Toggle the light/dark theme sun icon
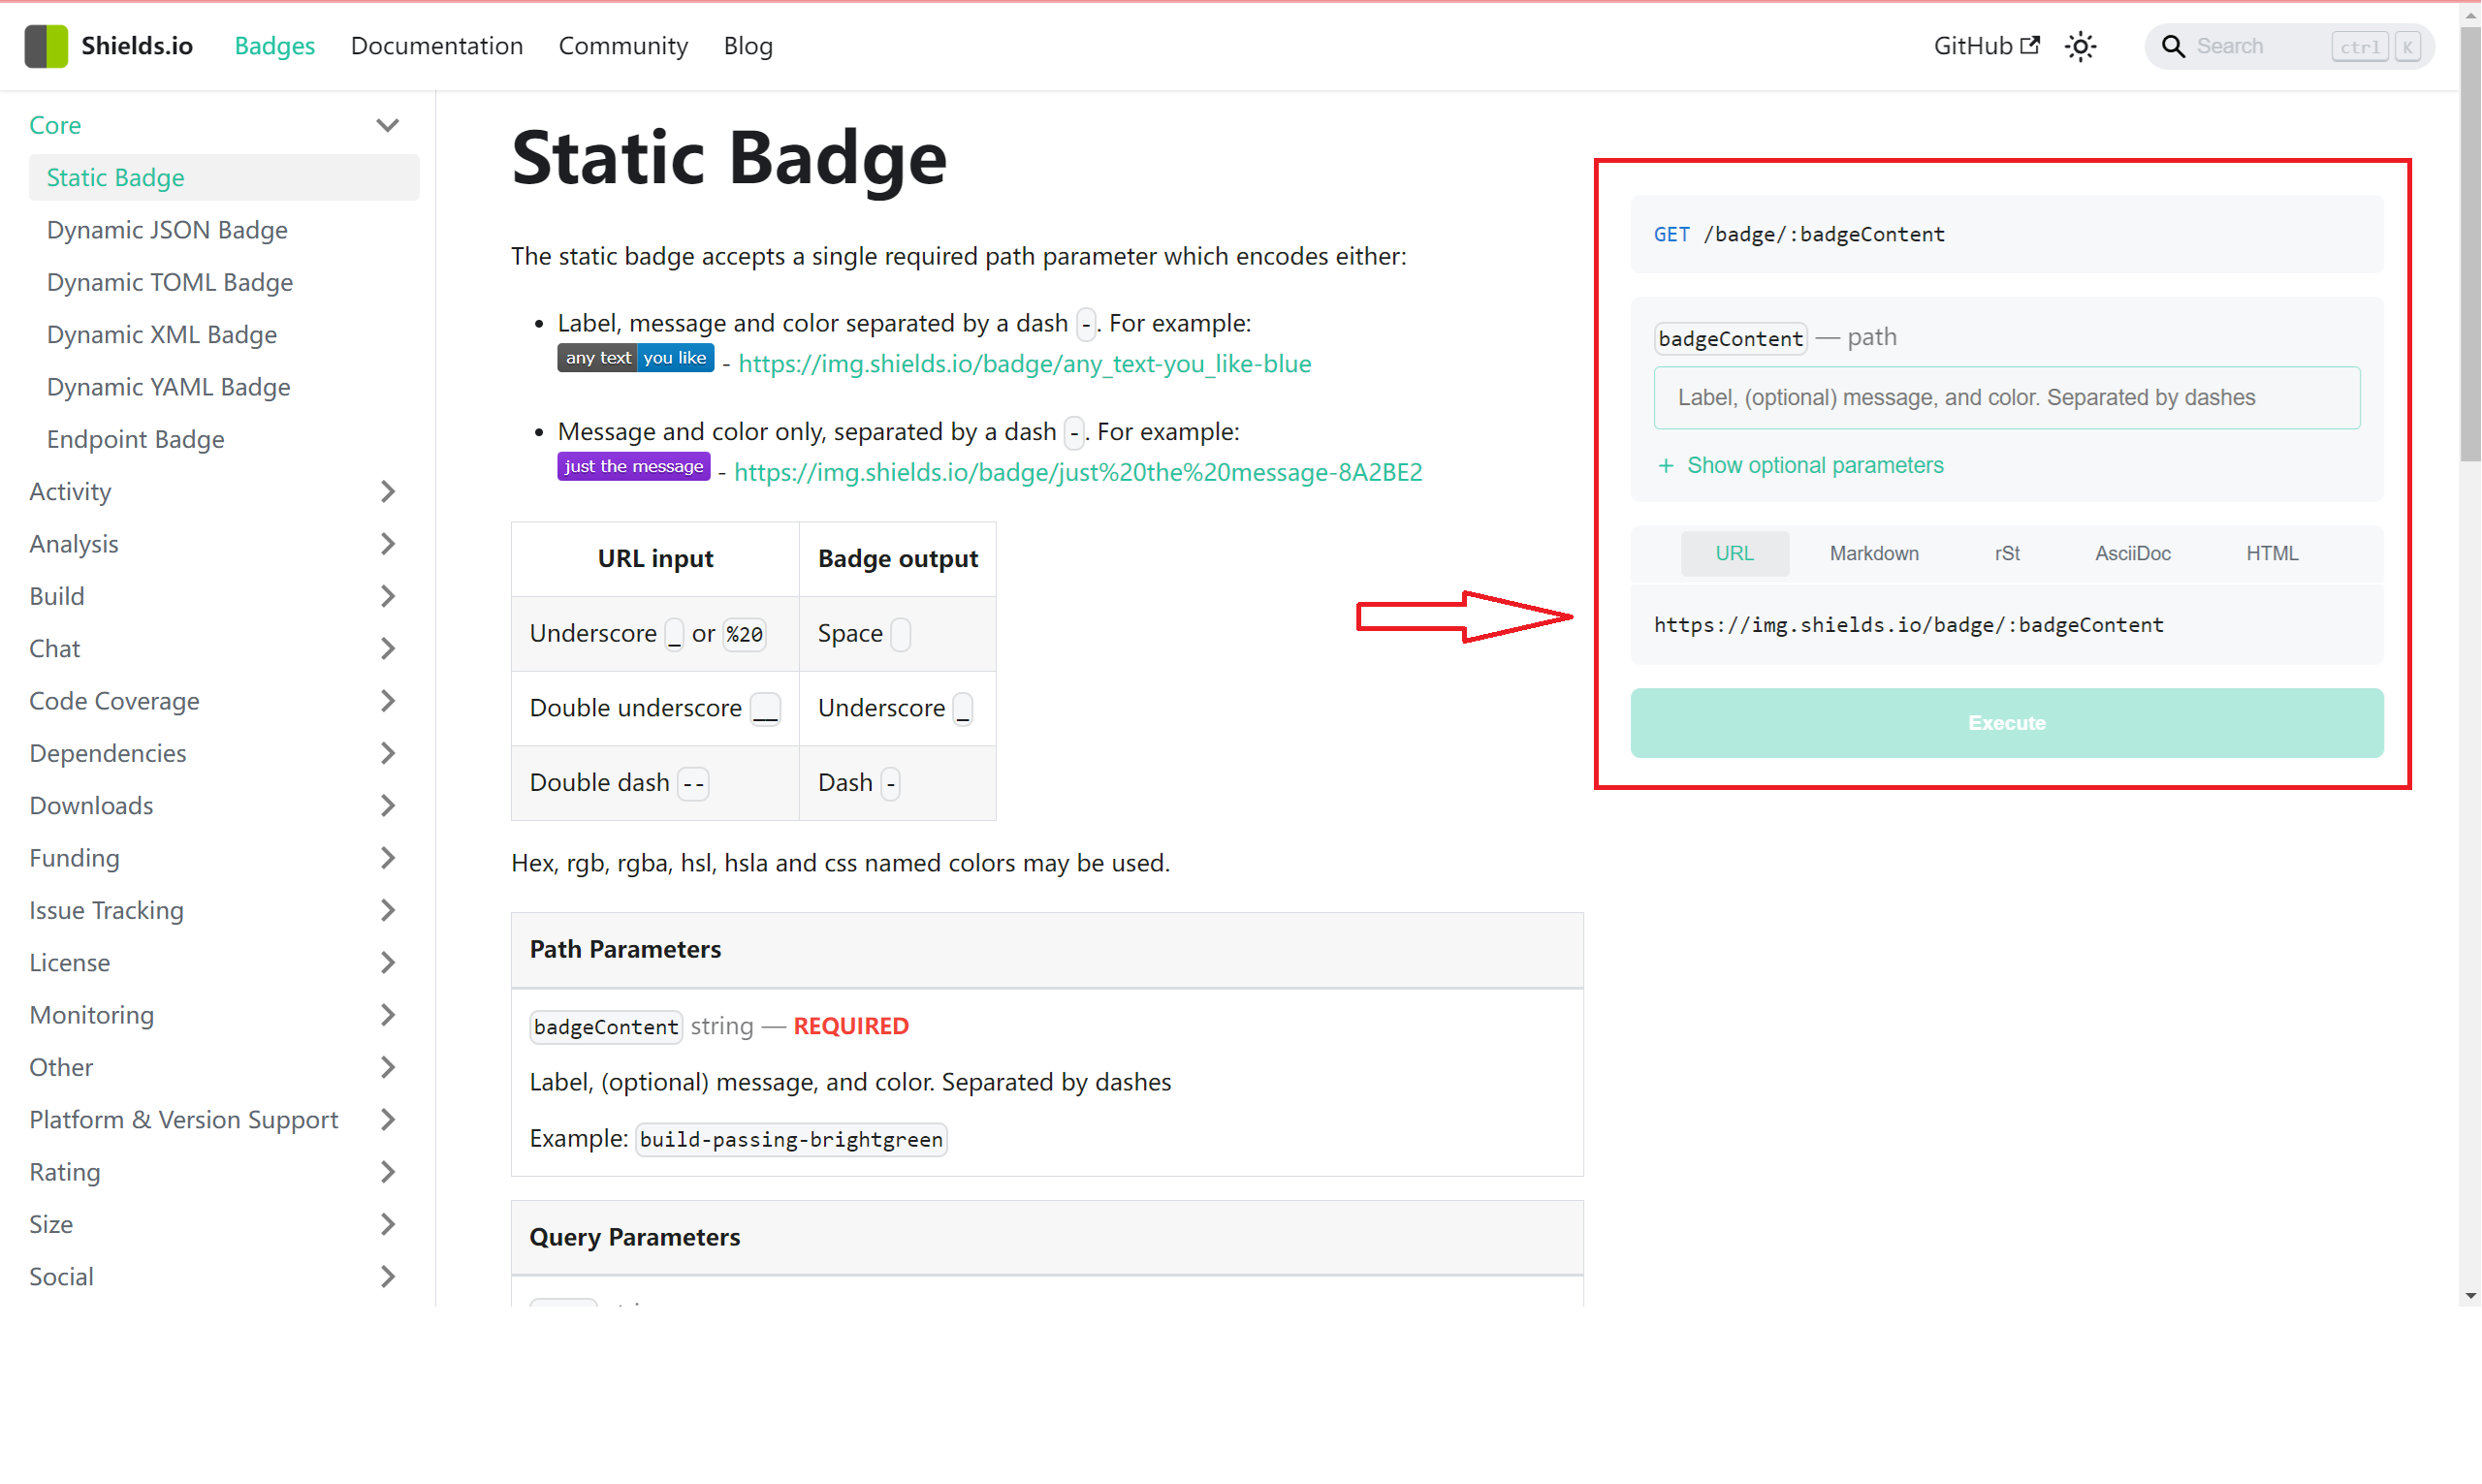This screenshot has width=2482, height=1484. pyautogui.click(x=2081, y=46)
